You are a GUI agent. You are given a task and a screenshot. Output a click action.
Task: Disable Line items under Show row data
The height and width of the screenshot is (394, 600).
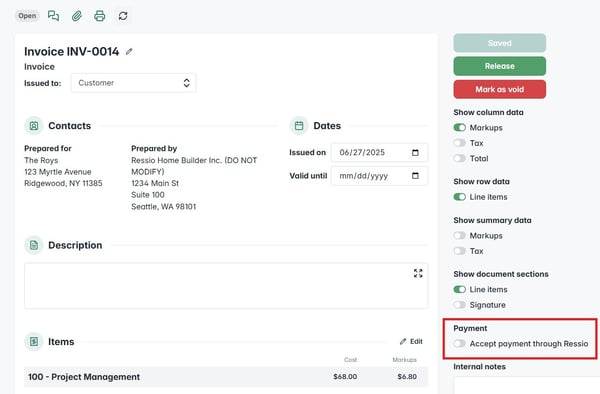[460, 197]
